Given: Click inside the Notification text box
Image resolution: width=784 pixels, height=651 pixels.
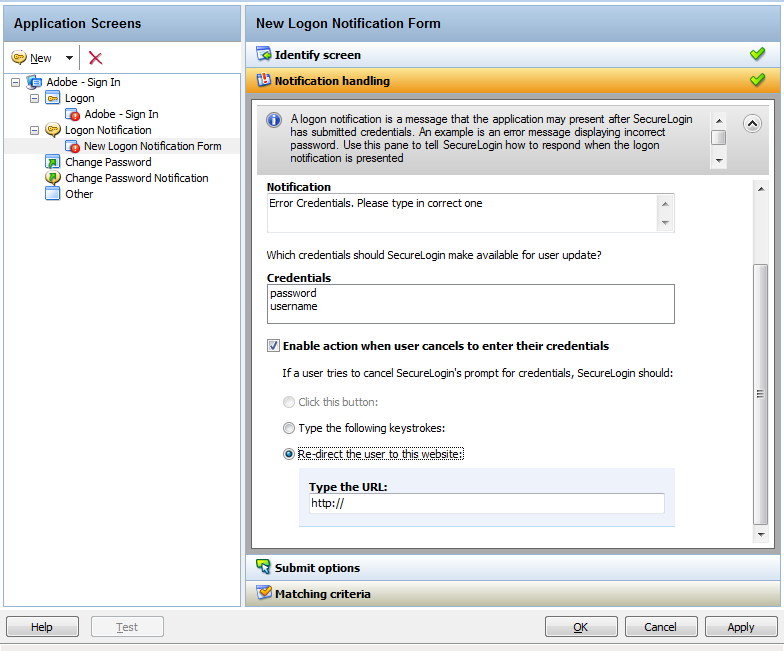Looking at the screenshot, I should click(462, 213).
